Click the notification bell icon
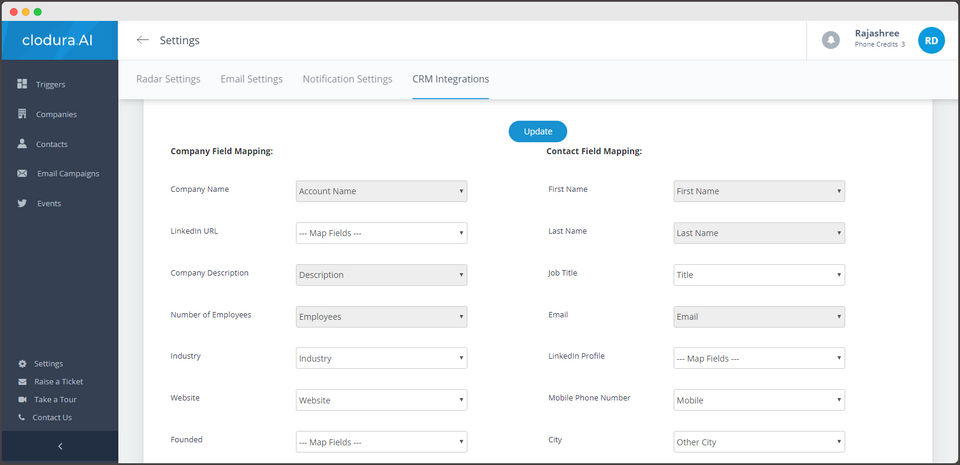Viewport: 960px width, 465px height. point(830,40)
